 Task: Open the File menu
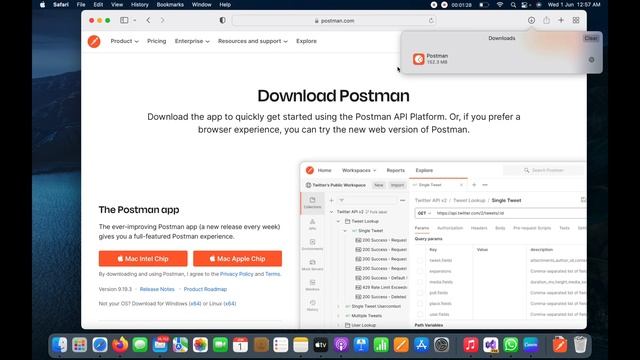[81, 5]
